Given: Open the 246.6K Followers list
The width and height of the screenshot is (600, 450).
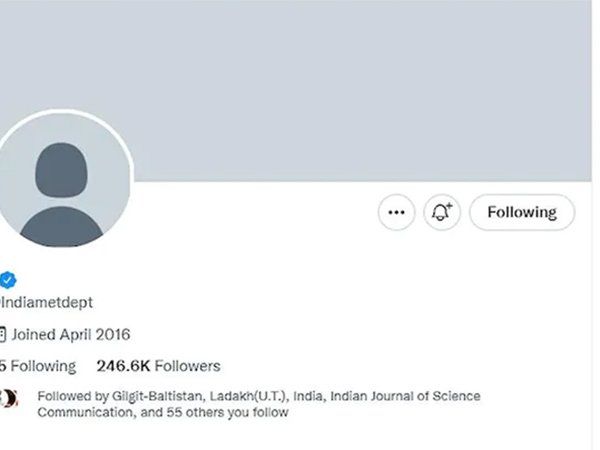Looking at the screenshot, I should tap(158, 366).
